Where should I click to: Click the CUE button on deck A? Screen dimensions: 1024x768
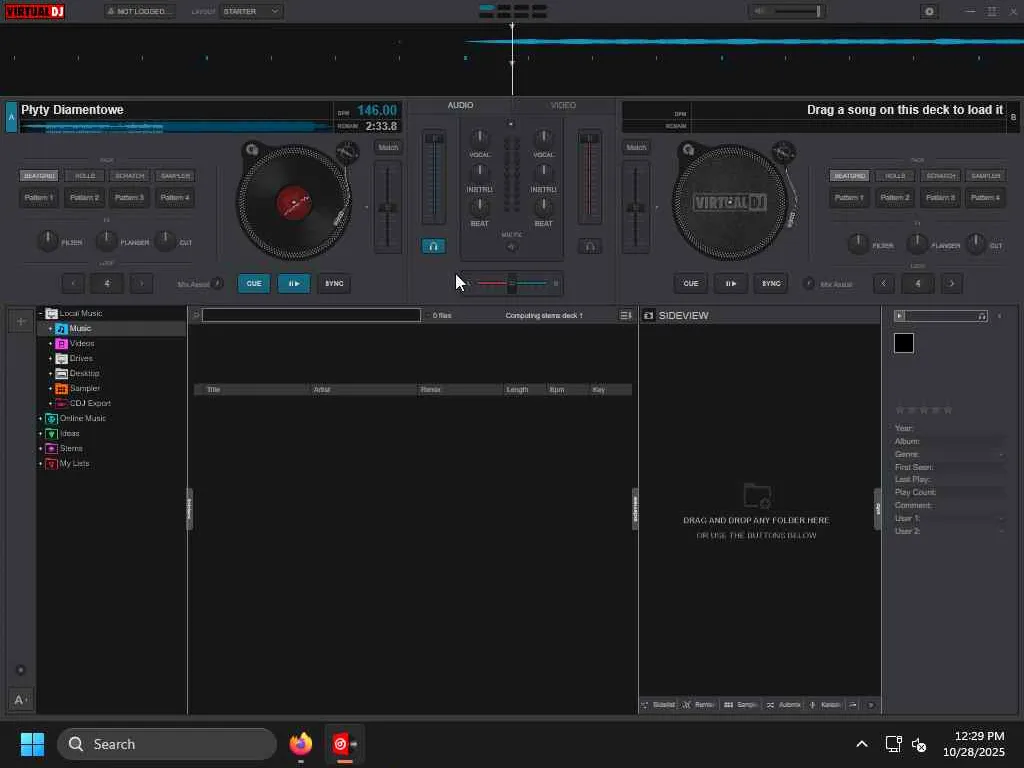254,283
